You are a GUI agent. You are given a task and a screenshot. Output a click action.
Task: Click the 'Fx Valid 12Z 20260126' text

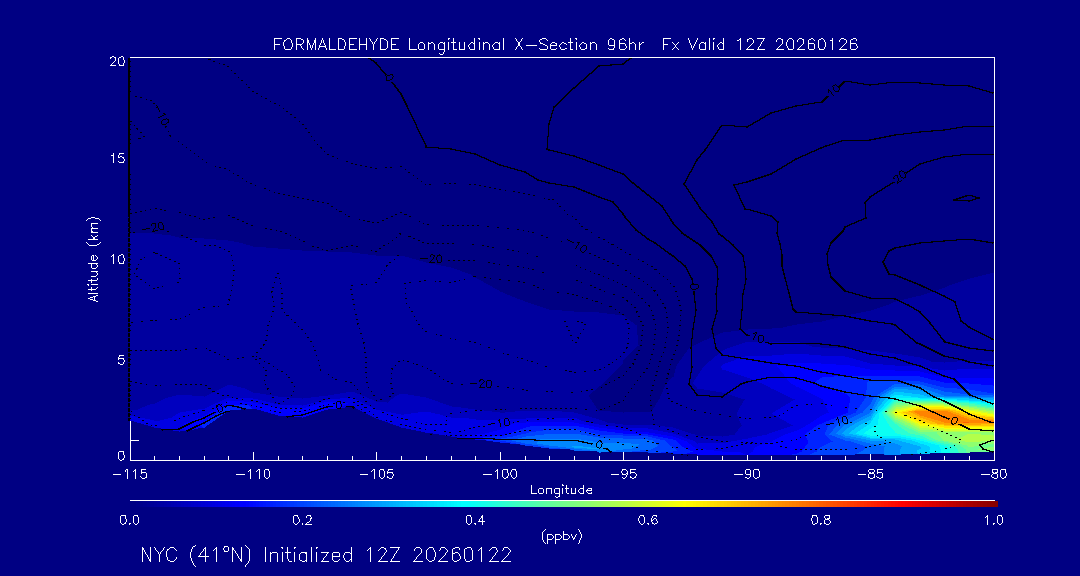(760, 45)
